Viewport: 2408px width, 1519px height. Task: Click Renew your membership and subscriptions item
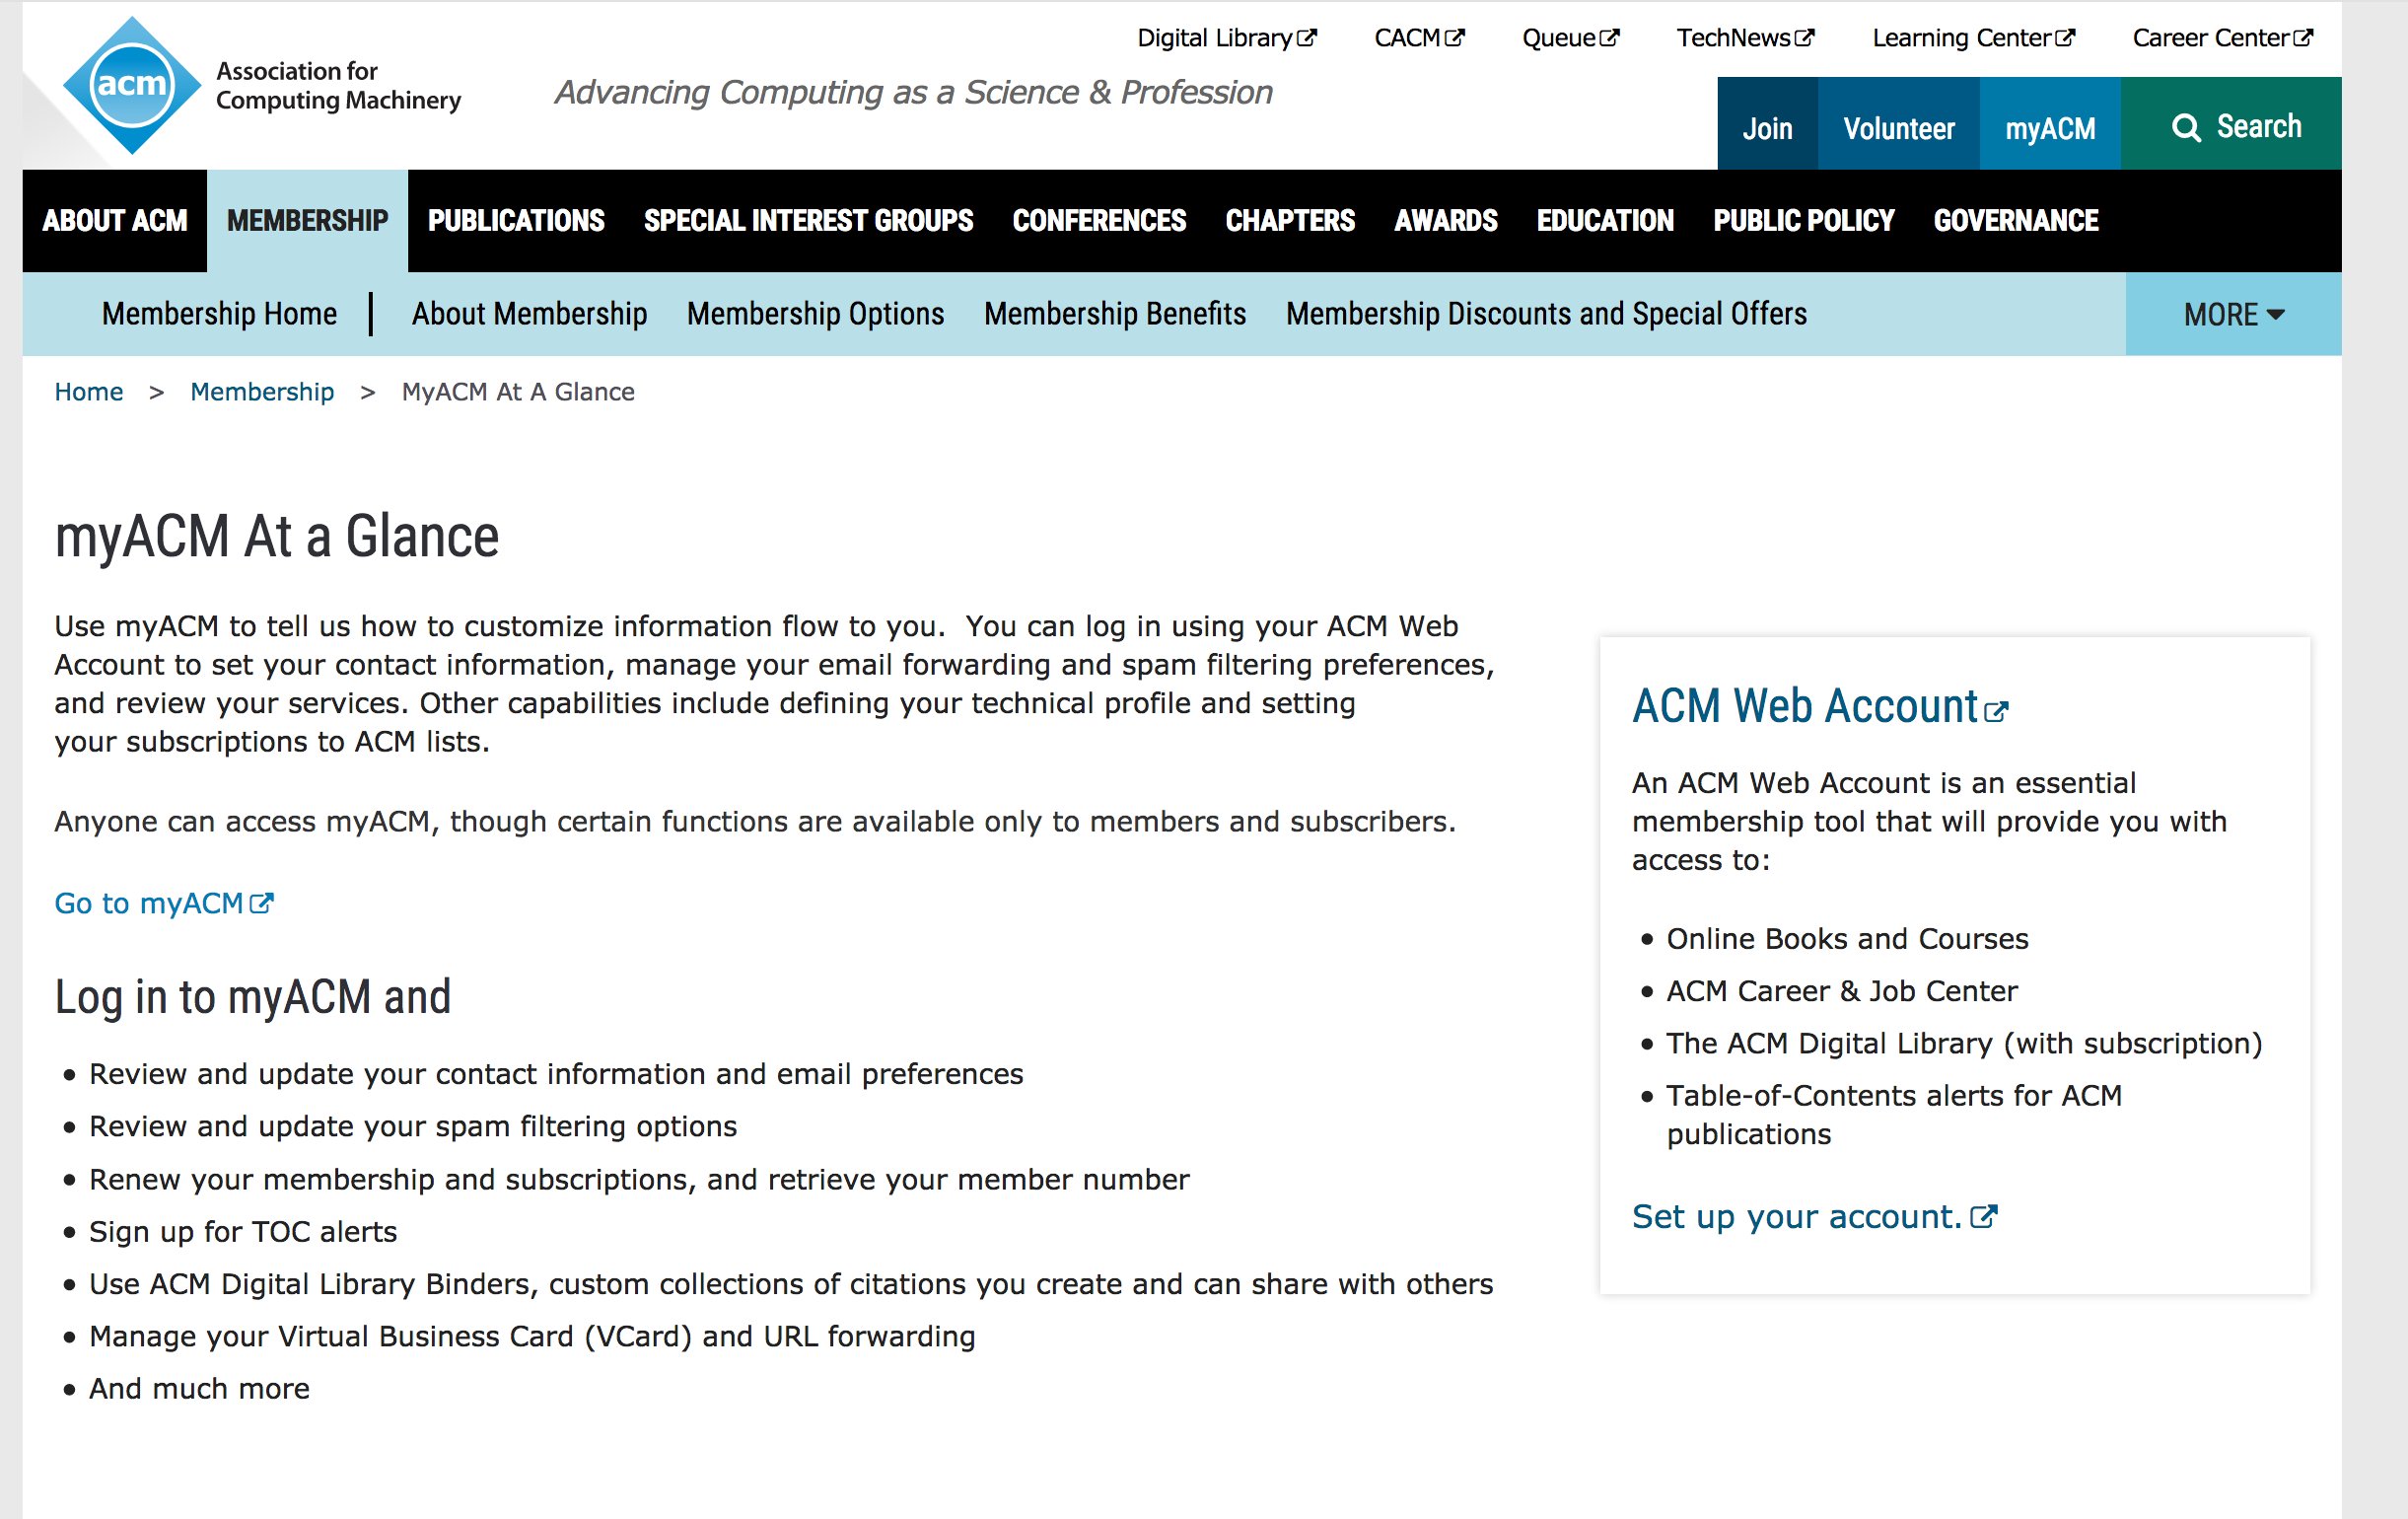pos(639,1180)
